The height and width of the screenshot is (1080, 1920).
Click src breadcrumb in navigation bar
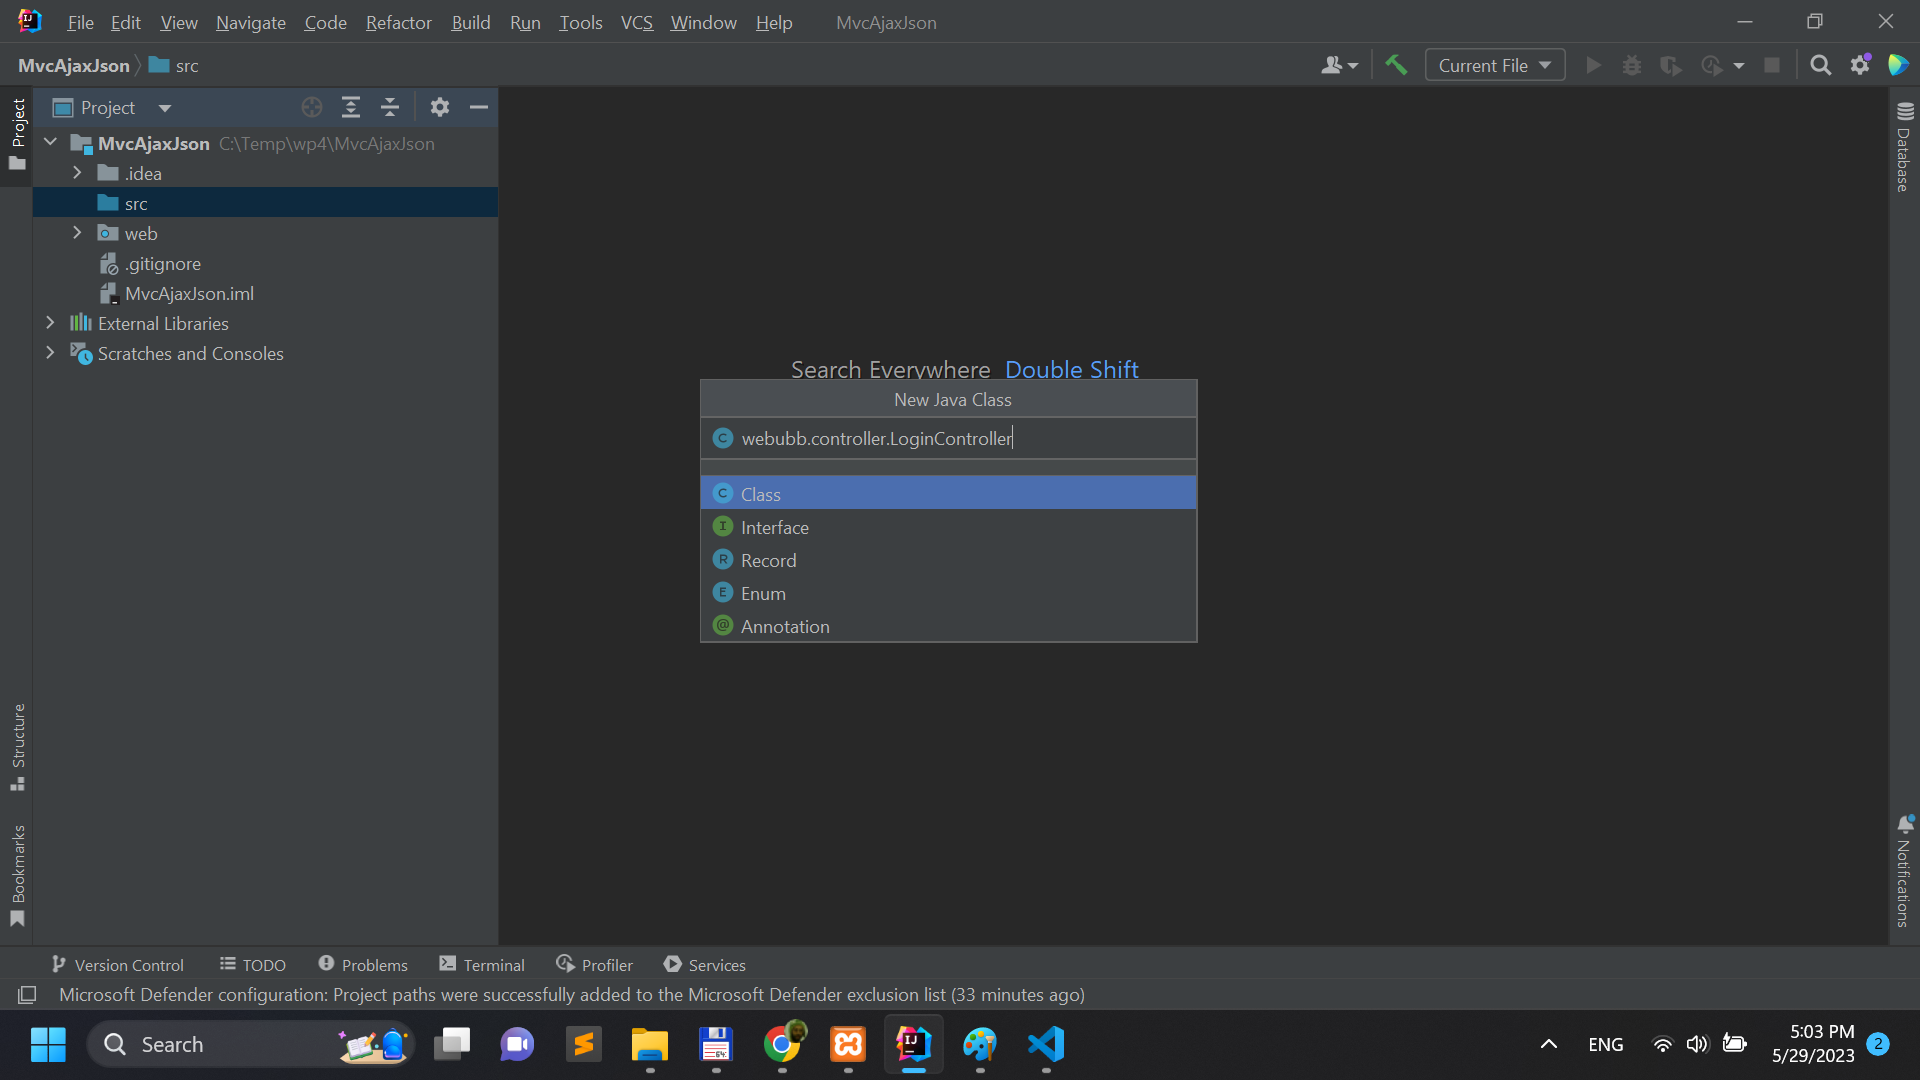point(174,65)
